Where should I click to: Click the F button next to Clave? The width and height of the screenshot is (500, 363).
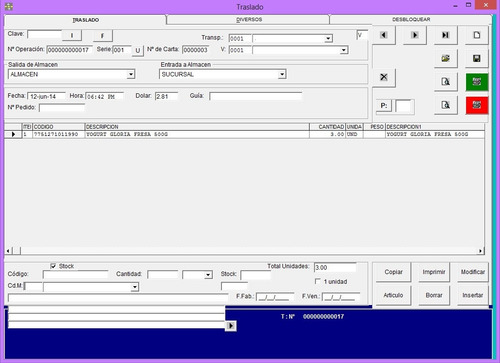tap(102, 35)
